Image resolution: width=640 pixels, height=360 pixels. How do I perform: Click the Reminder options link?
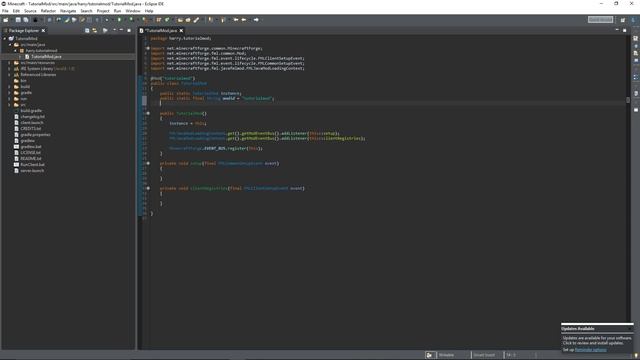click(x=590, y=350)
